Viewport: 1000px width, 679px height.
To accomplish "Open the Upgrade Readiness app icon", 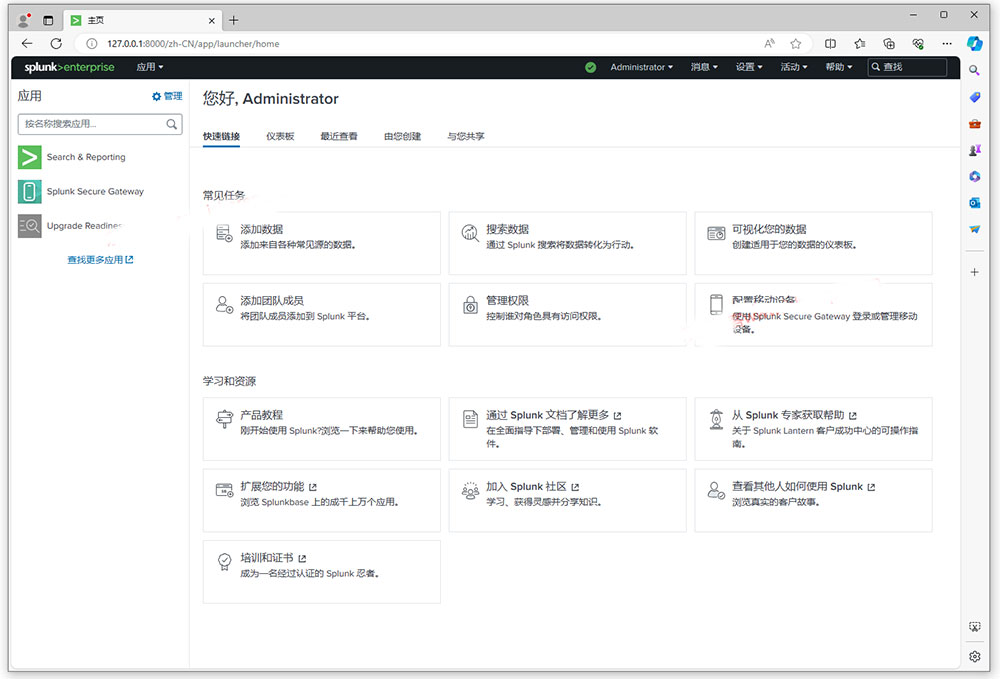I will coord(29,226).
